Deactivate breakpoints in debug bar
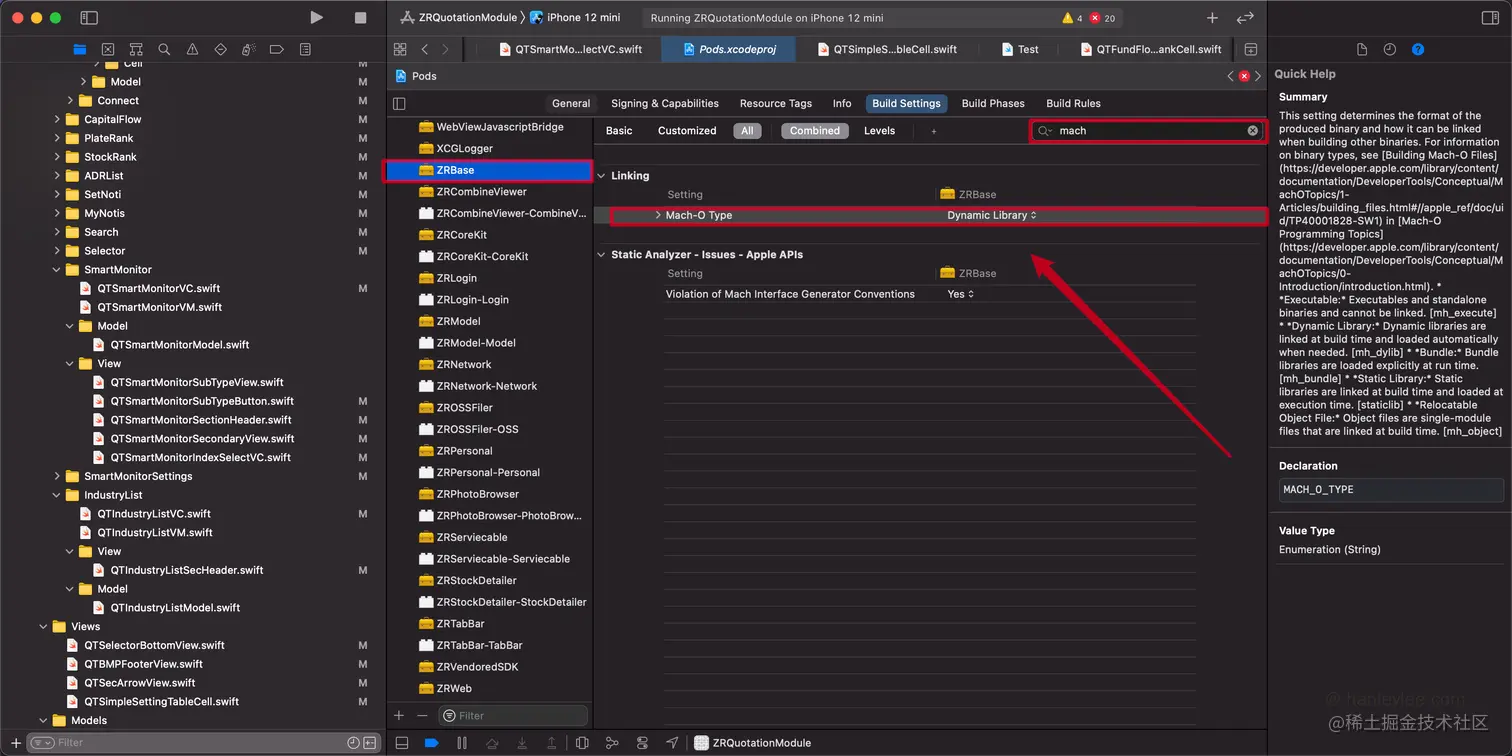Image resolution: width=1512 pixels, height=756 pixels. click(x=431, y=743)
